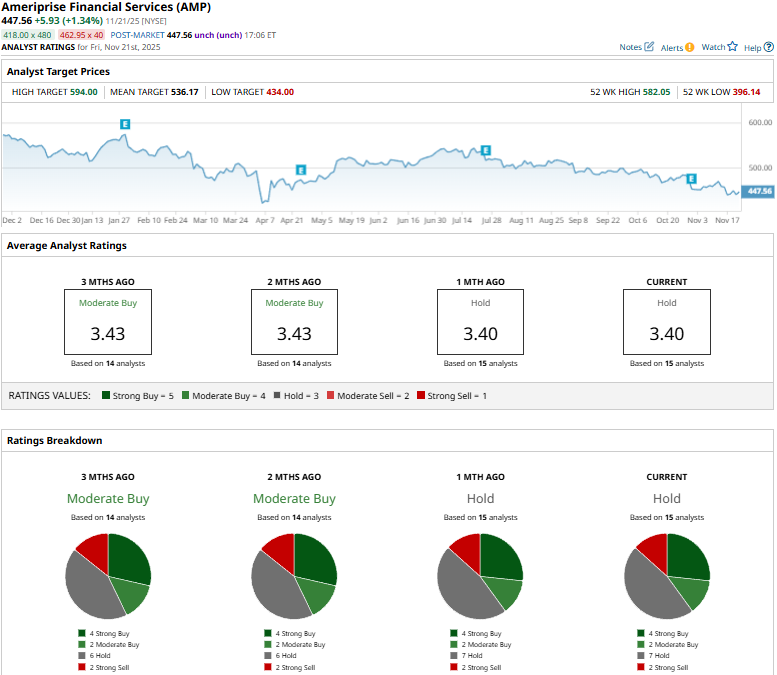The height and width of the screenshot is (675, 777).
Task: Open the Notes pencil icon
Action: (x=649, y=47)
